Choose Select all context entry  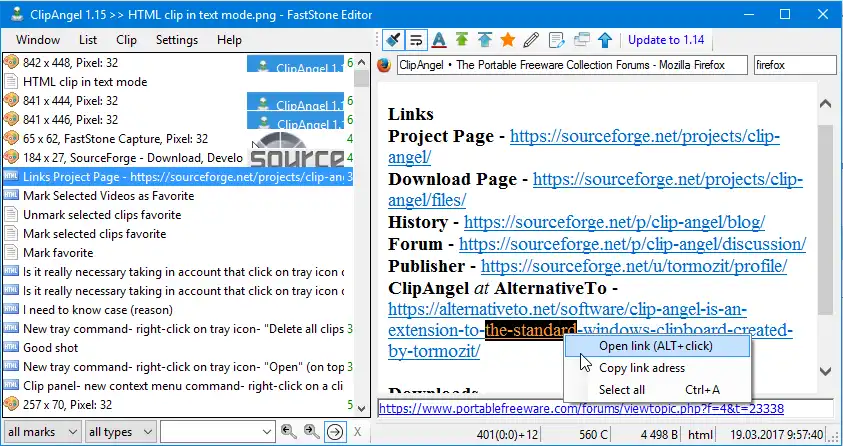pos(658,390)
